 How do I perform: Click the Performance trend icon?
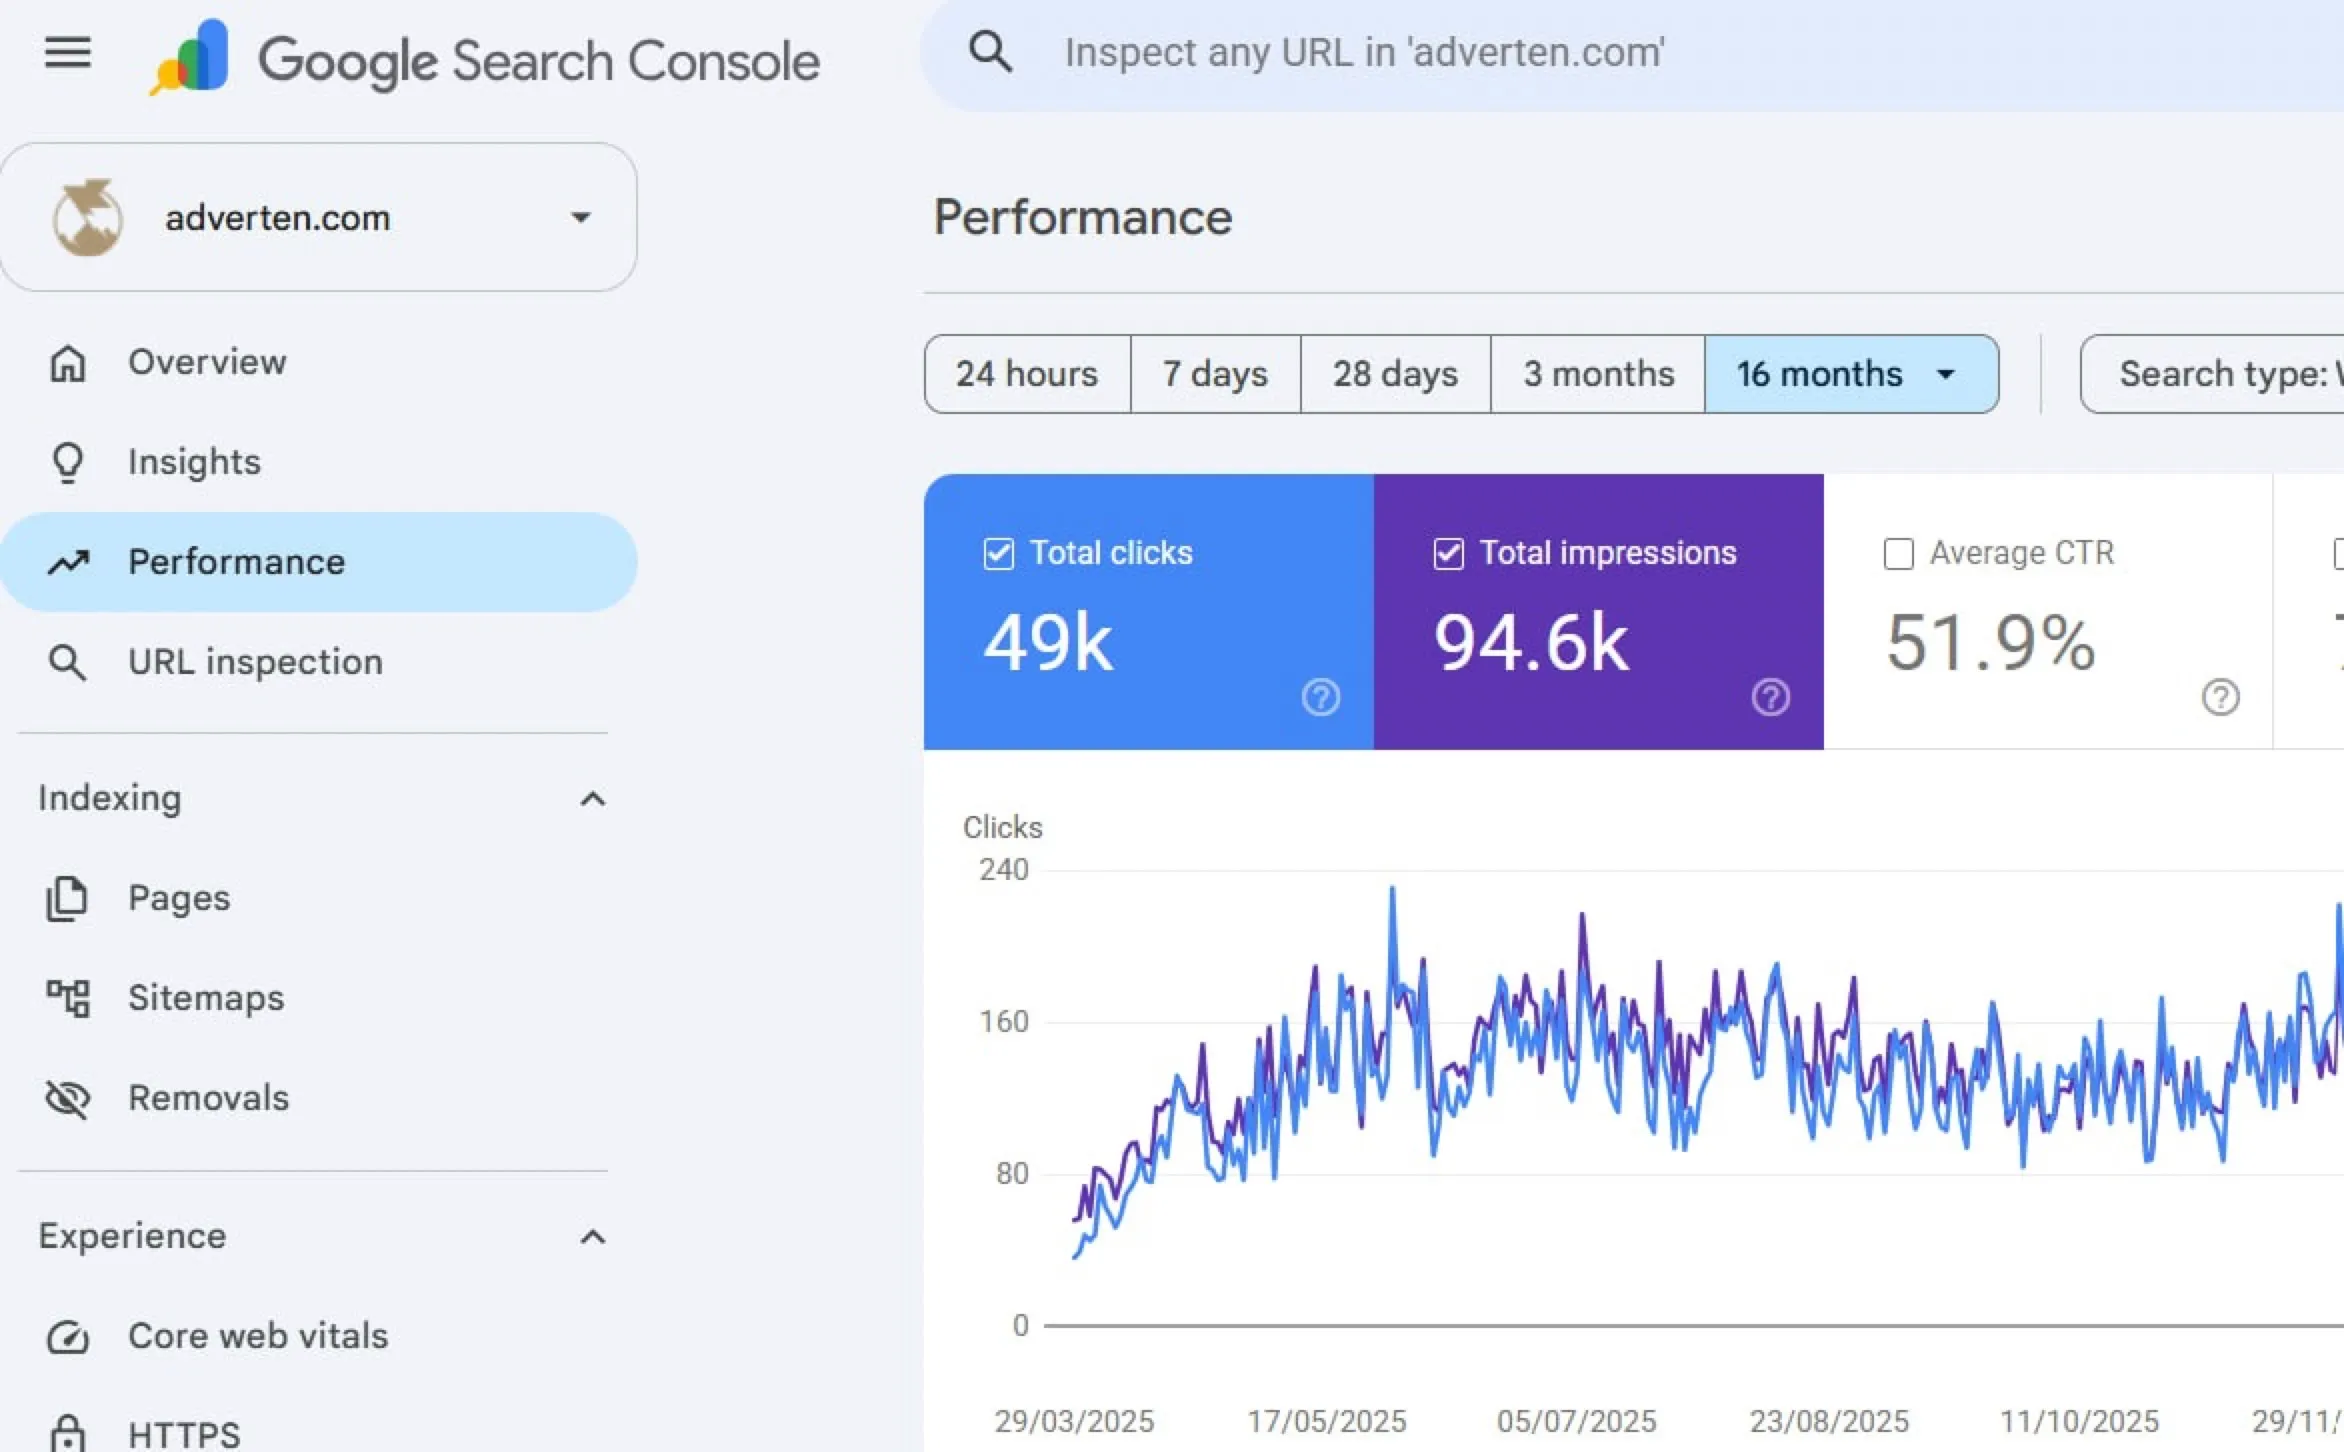tap(68, 562)
